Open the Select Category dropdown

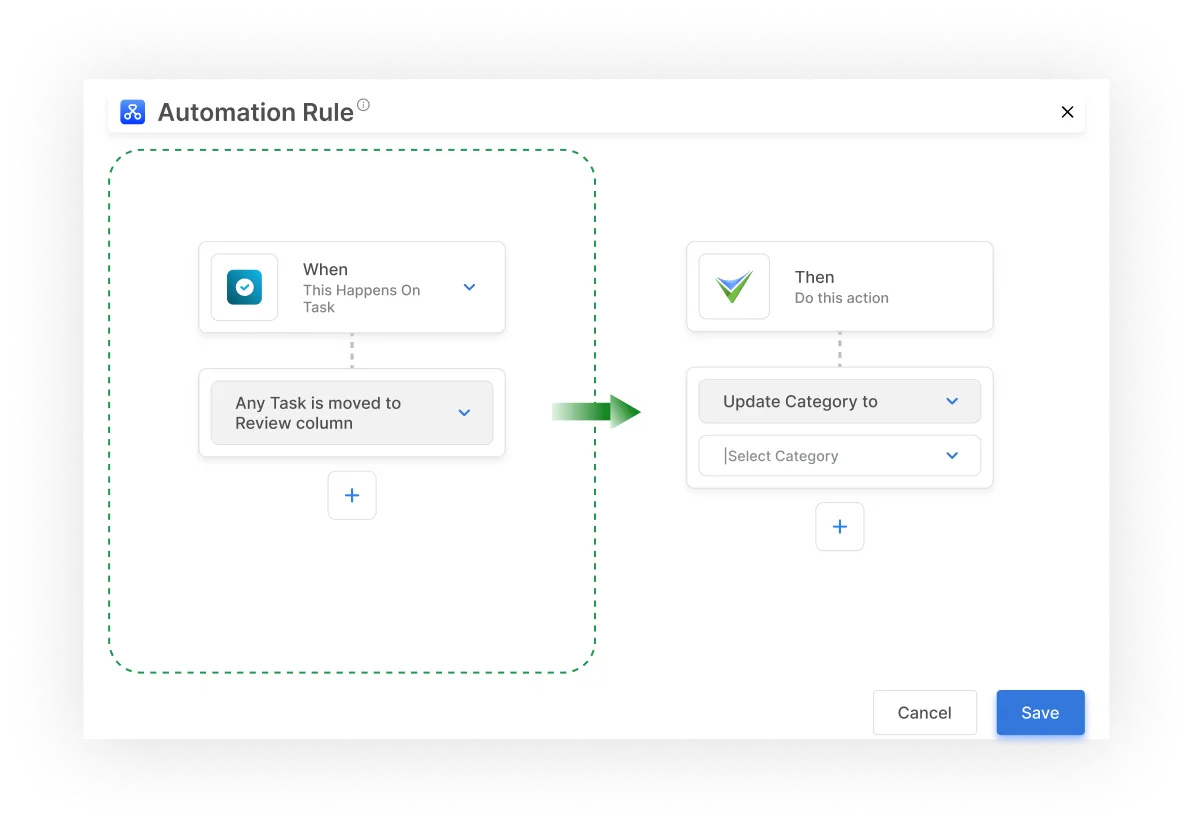tap(951, 455)
